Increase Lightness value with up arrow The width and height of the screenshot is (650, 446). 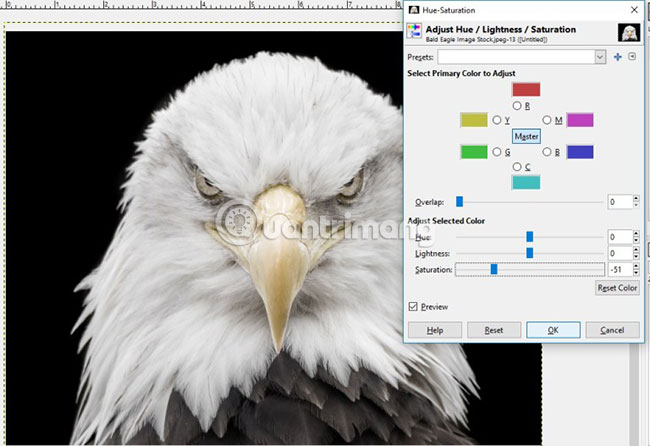pyautogui.click(x=636, y=250)
